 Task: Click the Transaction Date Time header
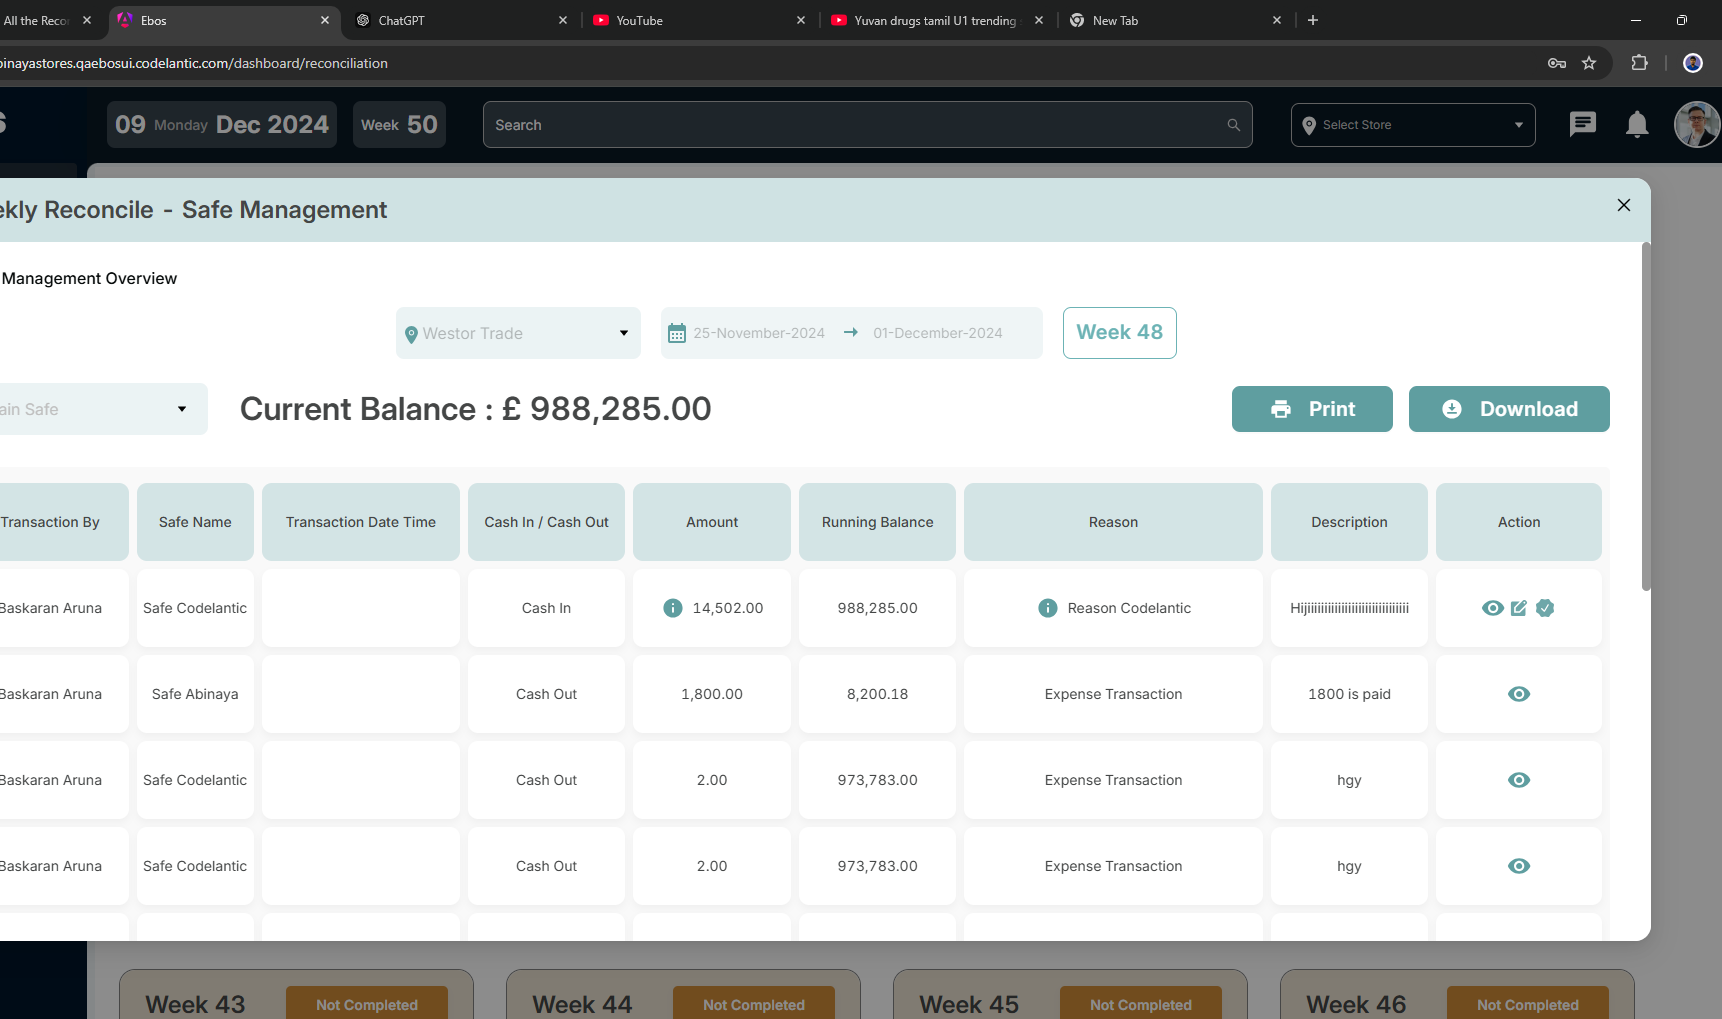tap(361, 522)
